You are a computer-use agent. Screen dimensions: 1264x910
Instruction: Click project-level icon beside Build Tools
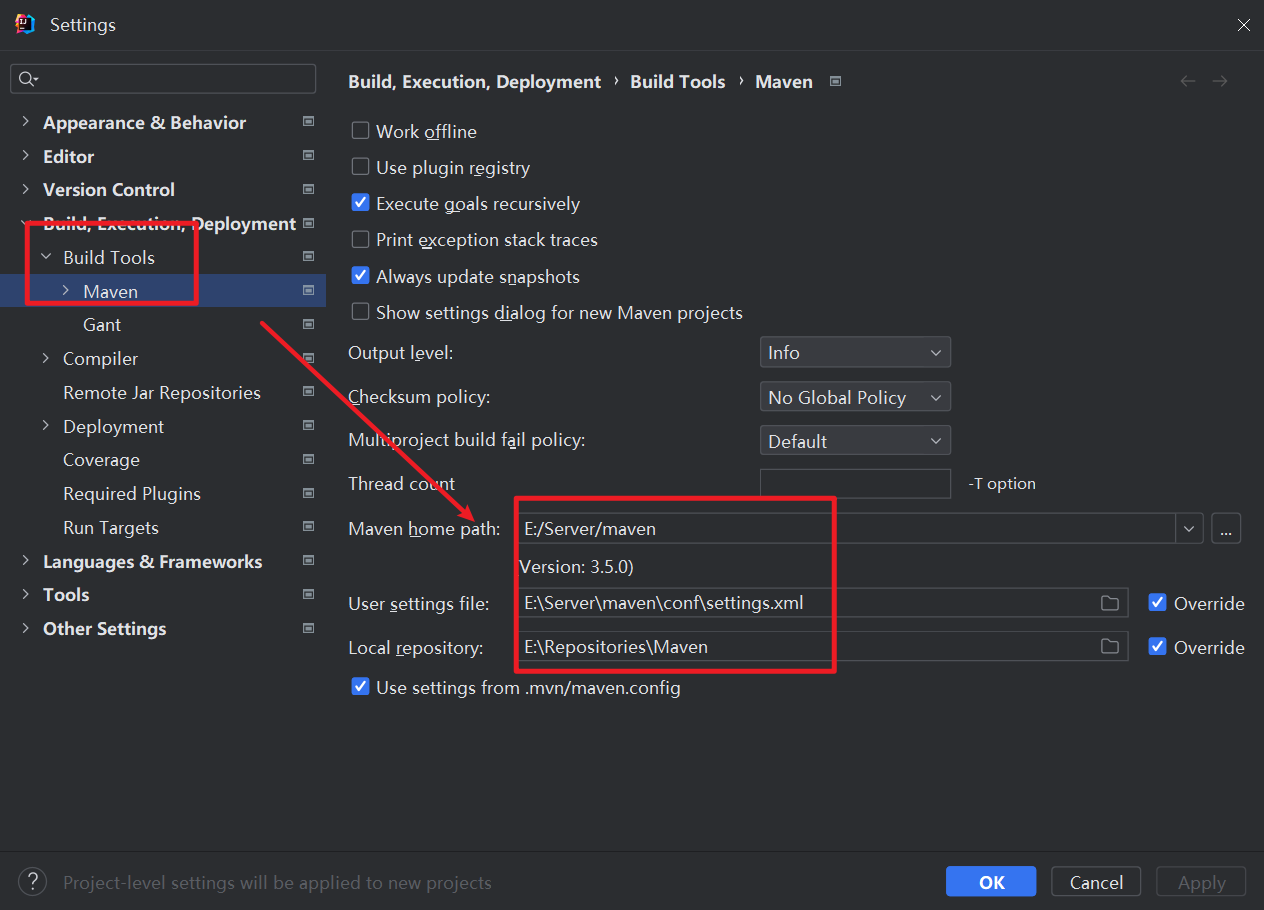point(308,257)
